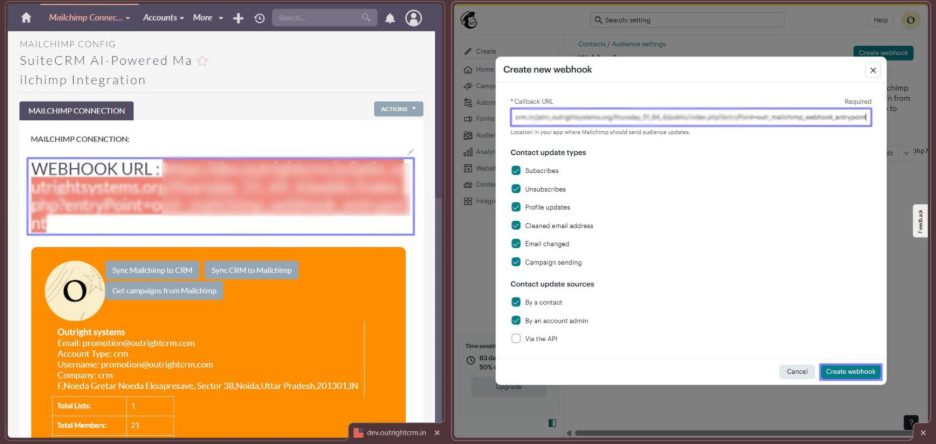Click Sync CRM to Mailchimp
Screen dimensions: 936x444
(251, 270)
